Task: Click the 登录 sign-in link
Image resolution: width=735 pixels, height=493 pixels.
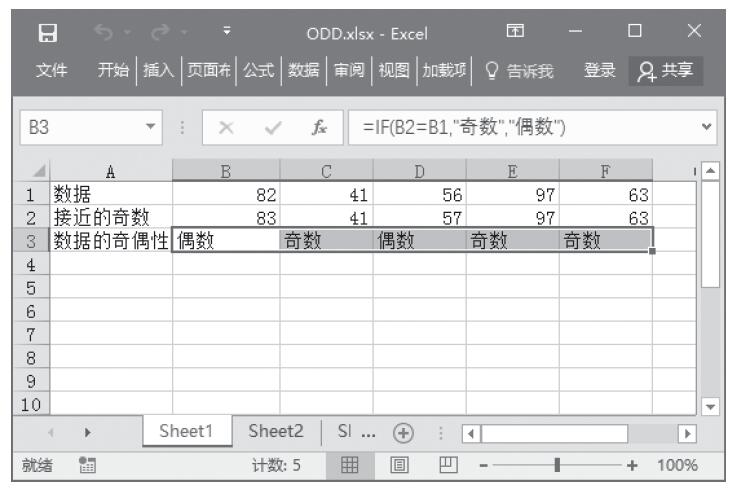Action: [x=601, y=70]
